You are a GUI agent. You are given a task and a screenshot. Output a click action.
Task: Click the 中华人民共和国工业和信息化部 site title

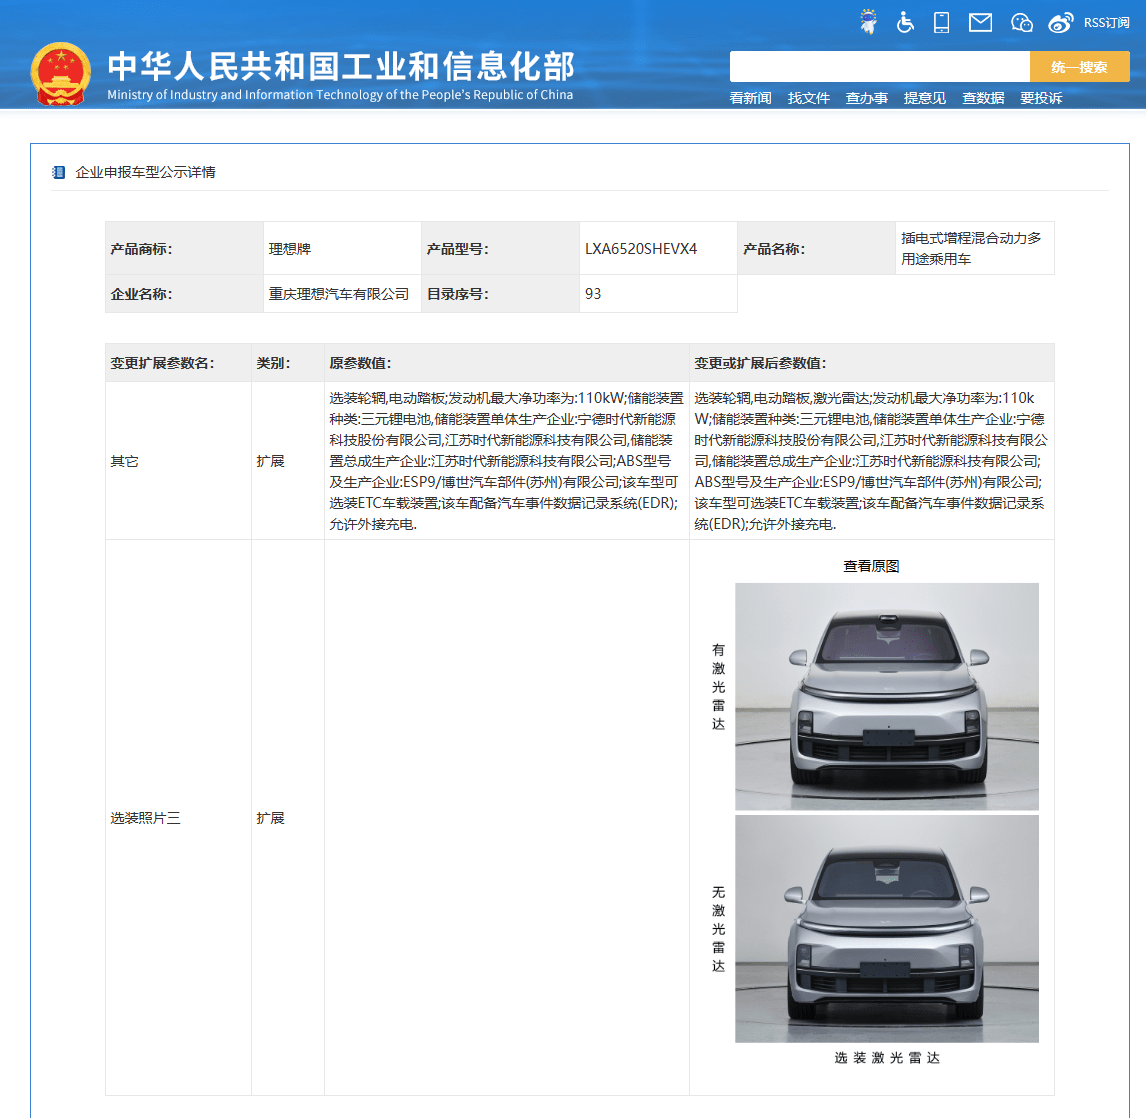tap(341, 66)
